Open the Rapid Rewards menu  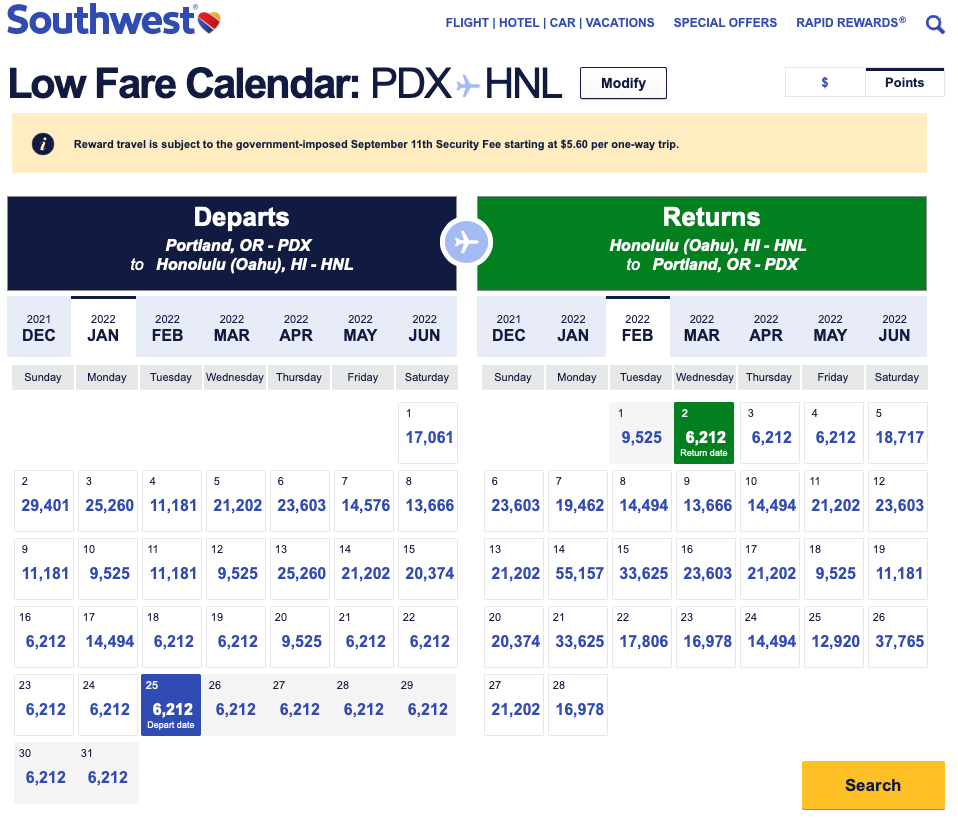click(x=850, y=22)
